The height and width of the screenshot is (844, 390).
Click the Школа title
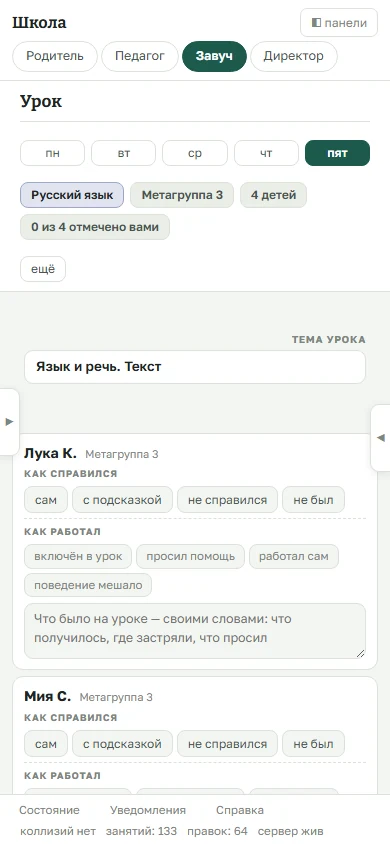tap(39, 23)
